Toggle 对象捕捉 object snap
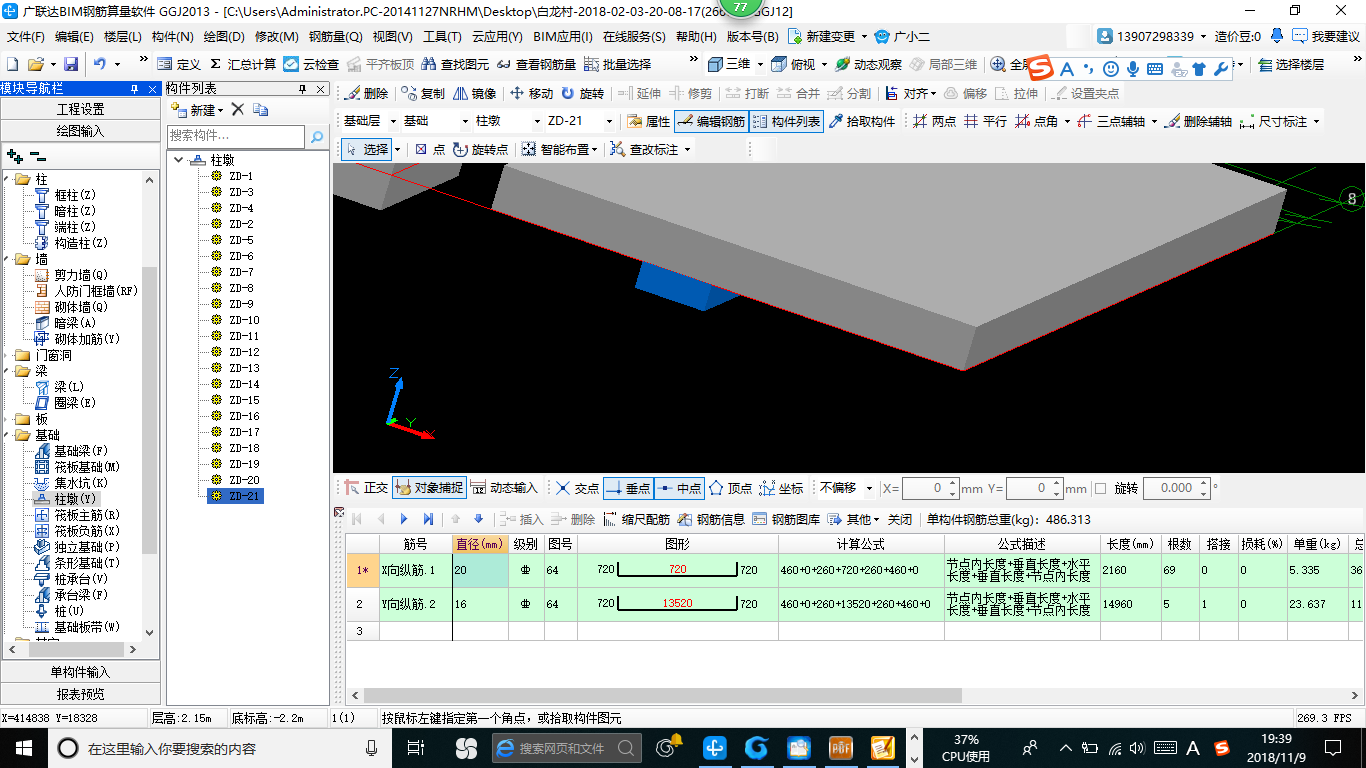This screenshot has width=1366, height=768. [x=429, y=488]
